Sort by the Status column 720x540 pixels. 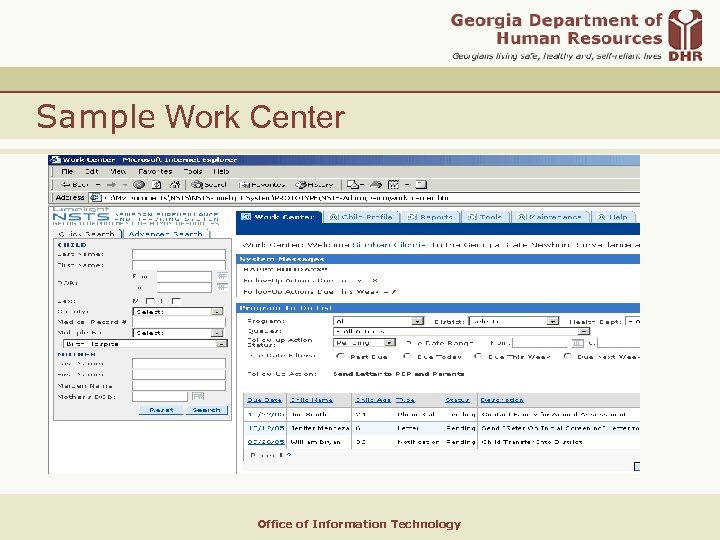coord(457,400)
